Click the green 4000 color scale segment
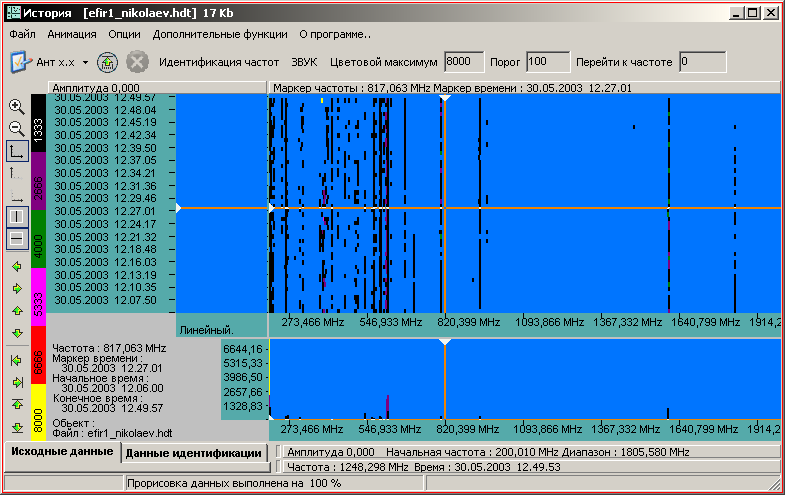Image resolution: width=785 pixels, height=495 pixels. (39, 239)
